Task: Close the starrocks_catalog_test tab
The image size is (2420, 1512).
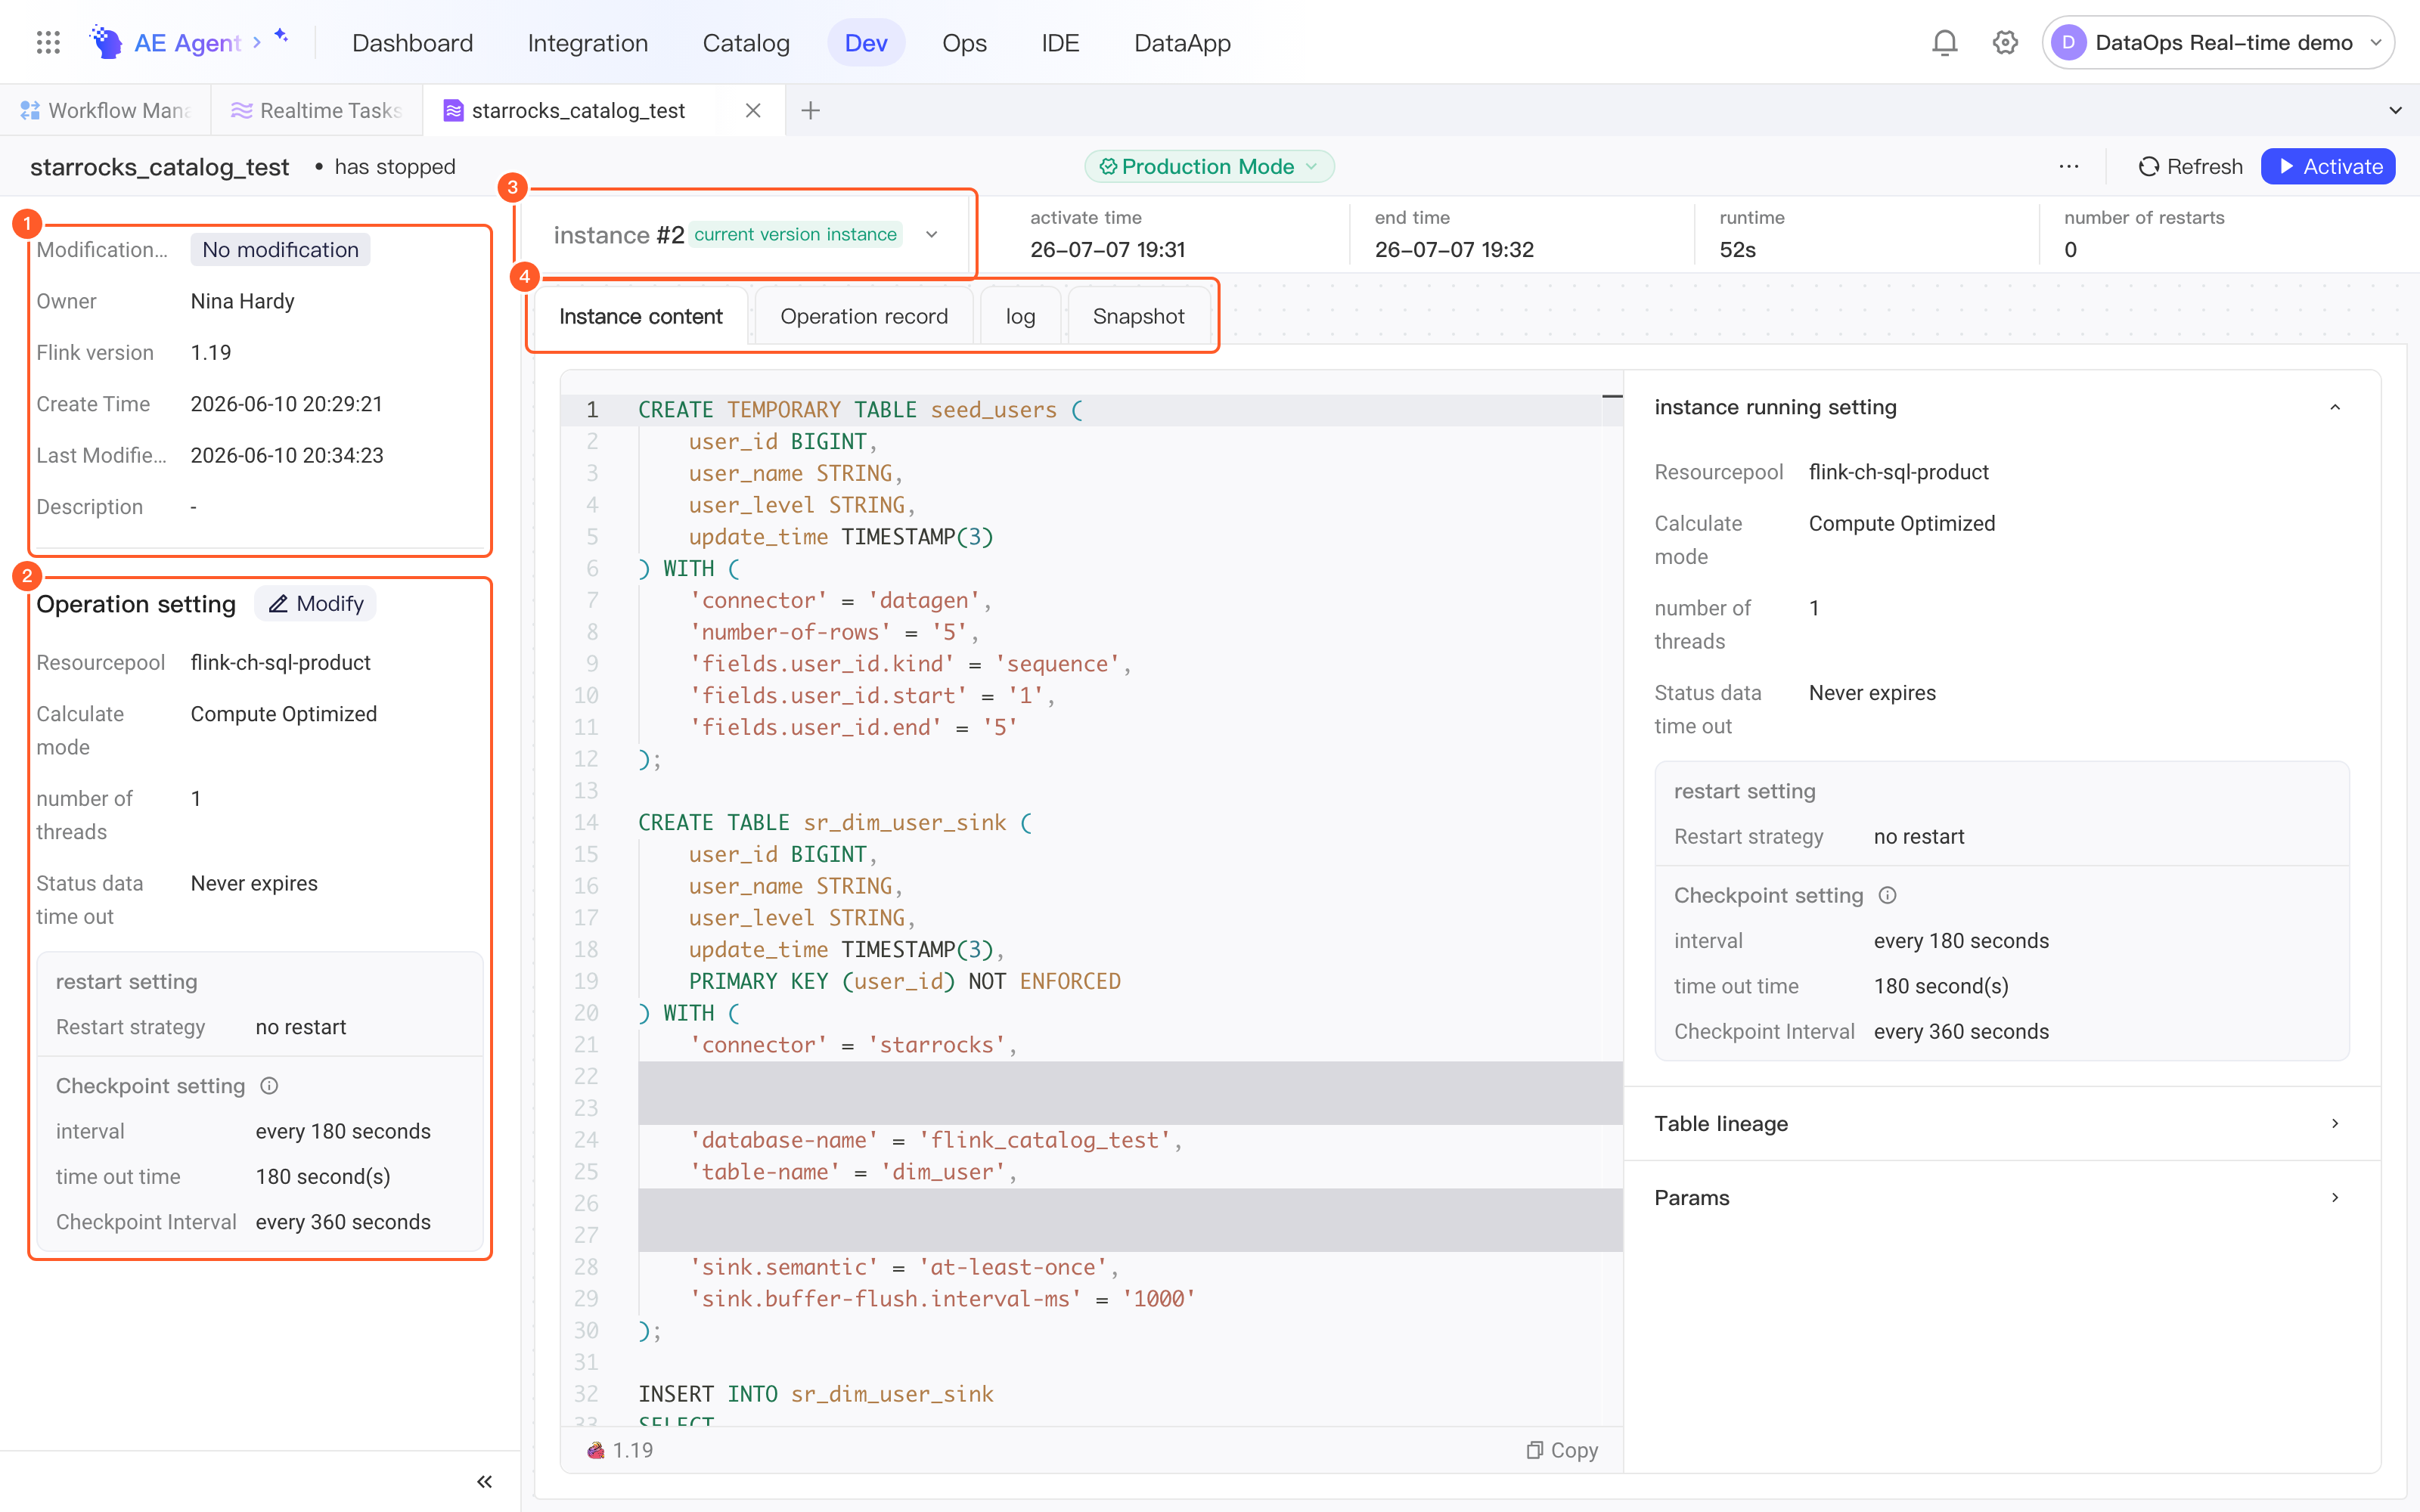Action: point(753,110)
